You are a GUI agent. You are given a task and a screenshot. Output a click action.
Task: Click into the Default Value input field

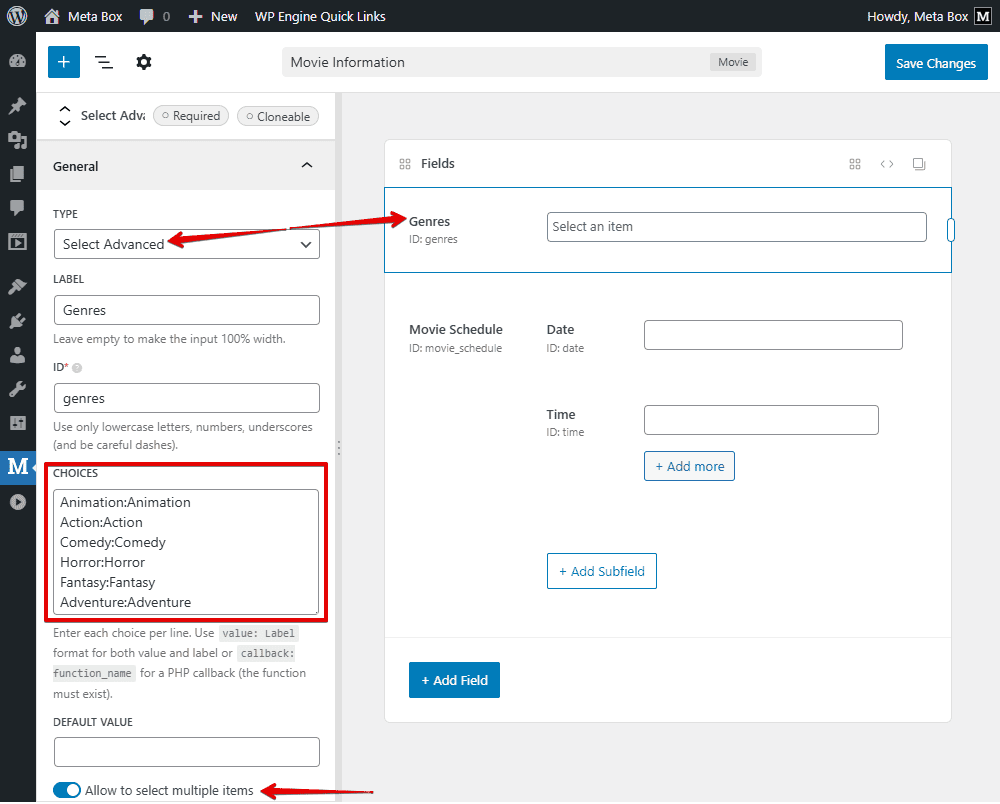coord(187,752)
